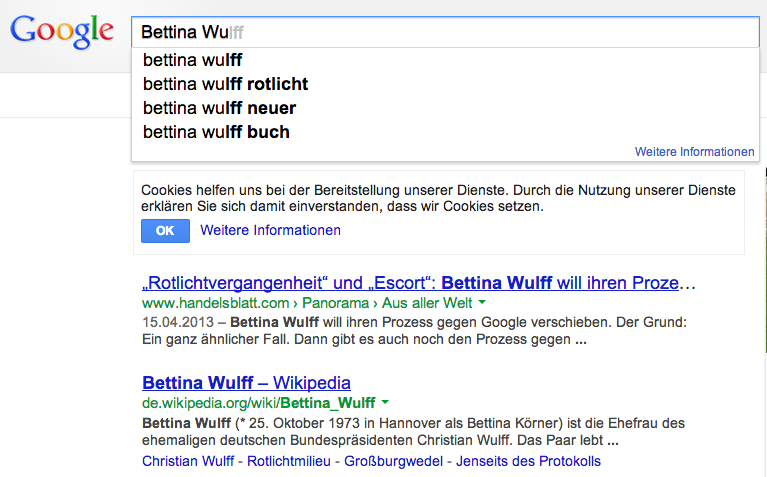The image size is (767, 477).
Task: Click Wikipedia snippet text "25. Oktober 1973"
Action: [x=305, y=423]
